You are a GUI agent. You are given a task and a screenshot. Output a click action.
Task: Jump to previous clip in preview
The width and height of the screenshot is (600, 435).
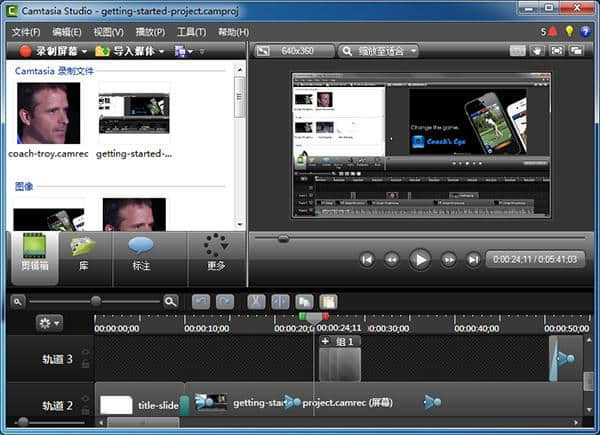click(367, 260)
